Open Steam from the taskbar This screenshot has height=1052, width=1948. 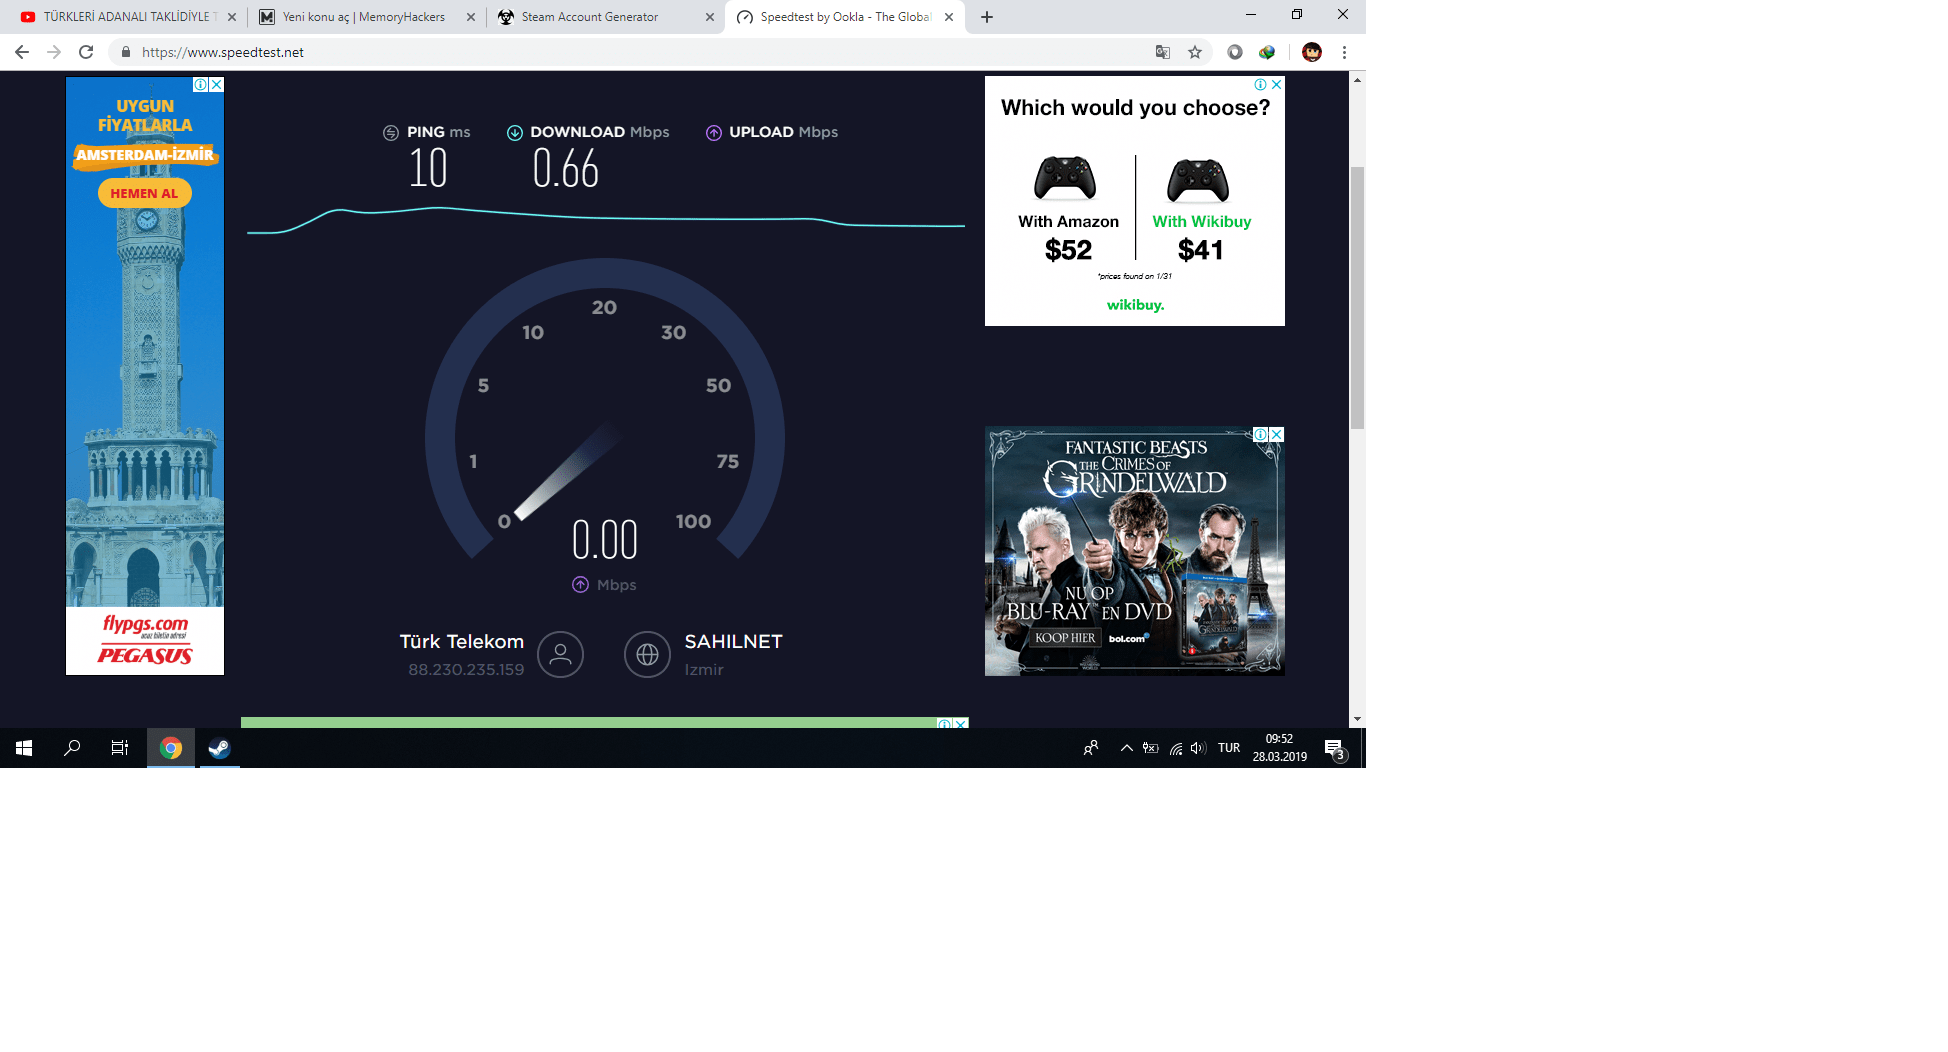click(220, 748)
